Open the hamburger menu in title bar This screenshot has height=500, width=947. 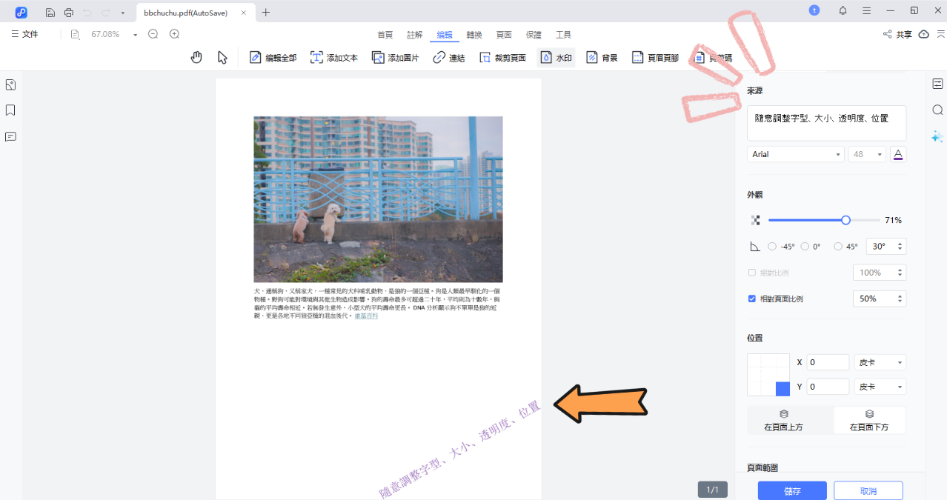(x=866, y=10)
